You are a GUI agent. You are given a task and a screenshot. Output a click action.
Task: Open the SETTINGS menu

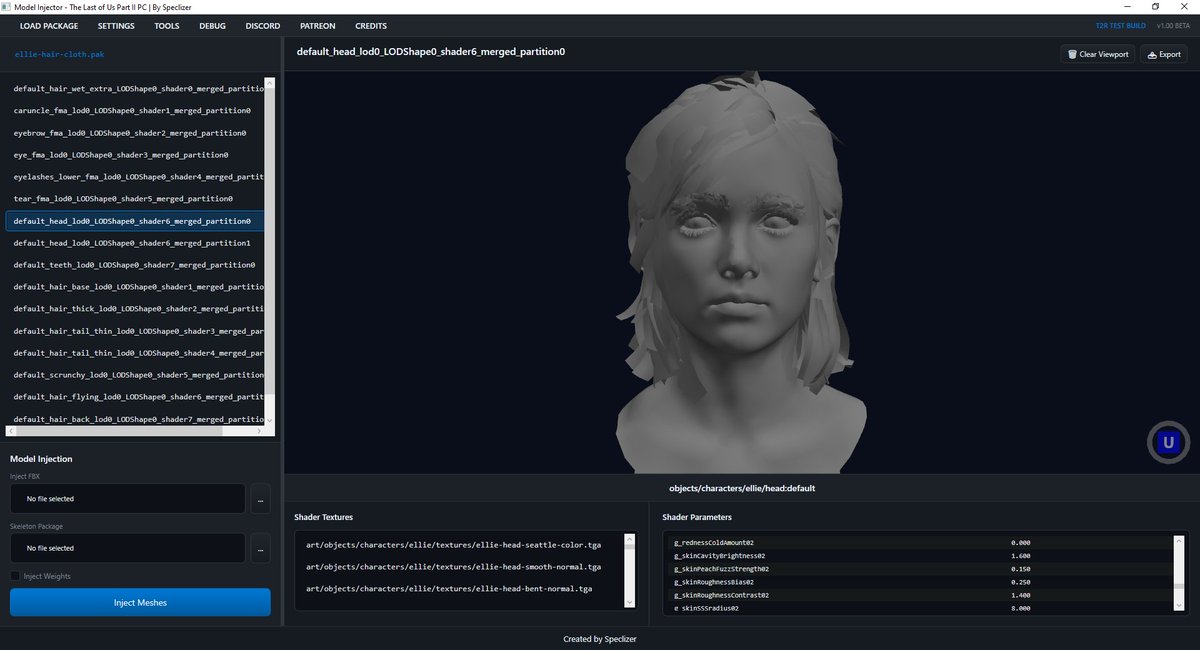pos(115,26)
